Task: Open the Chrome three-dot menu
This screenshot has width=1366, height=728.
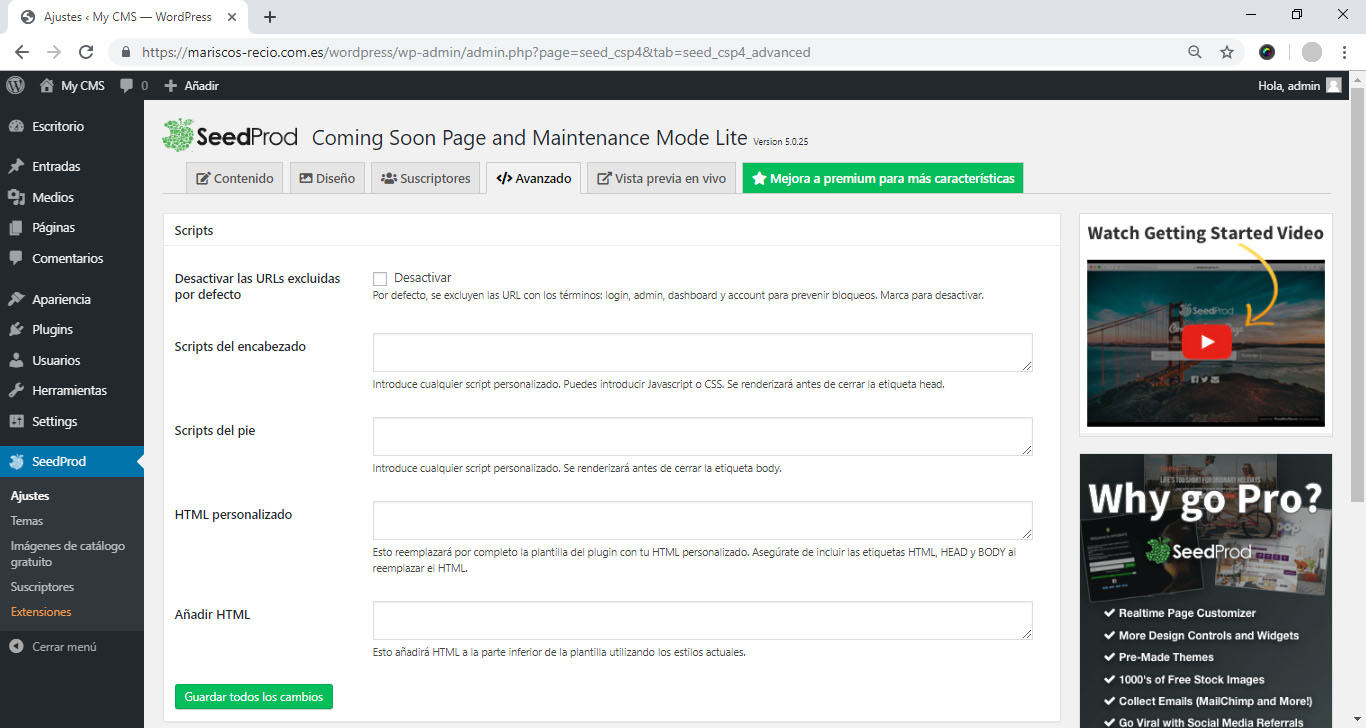Action: 1345,52
